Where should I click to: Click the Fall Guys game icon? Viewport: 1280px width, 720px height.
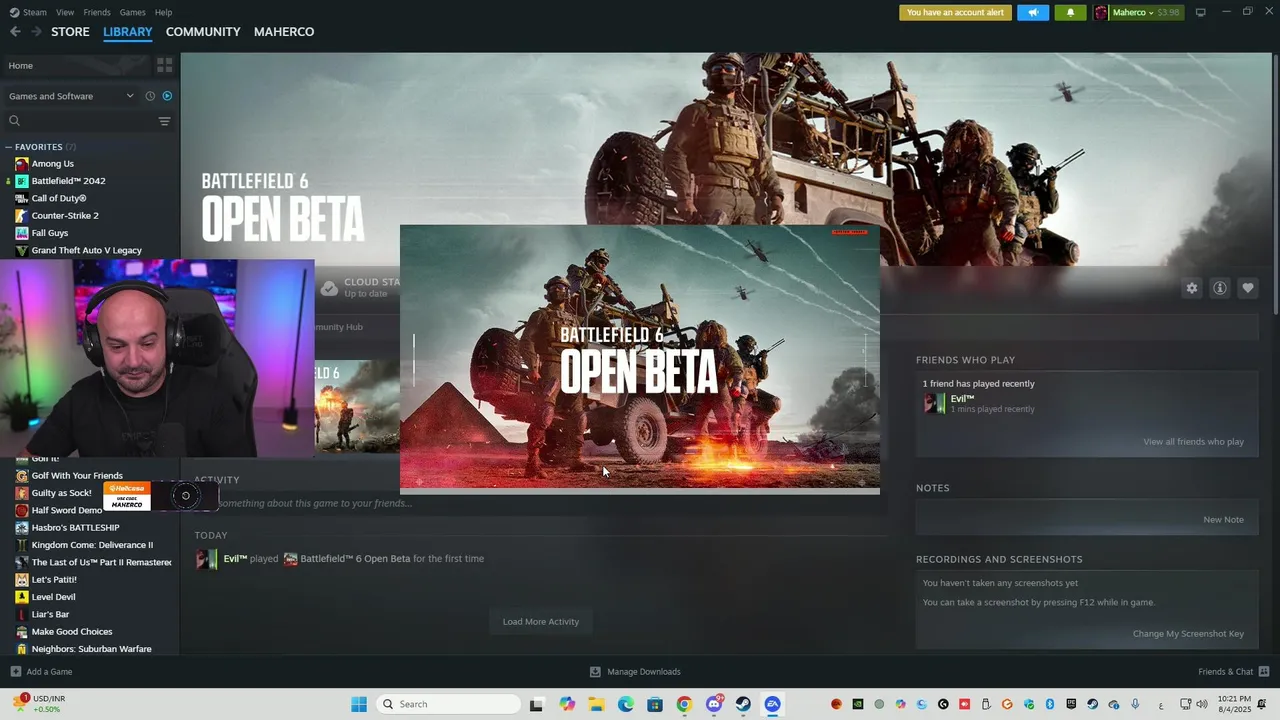tap(22, 233)
